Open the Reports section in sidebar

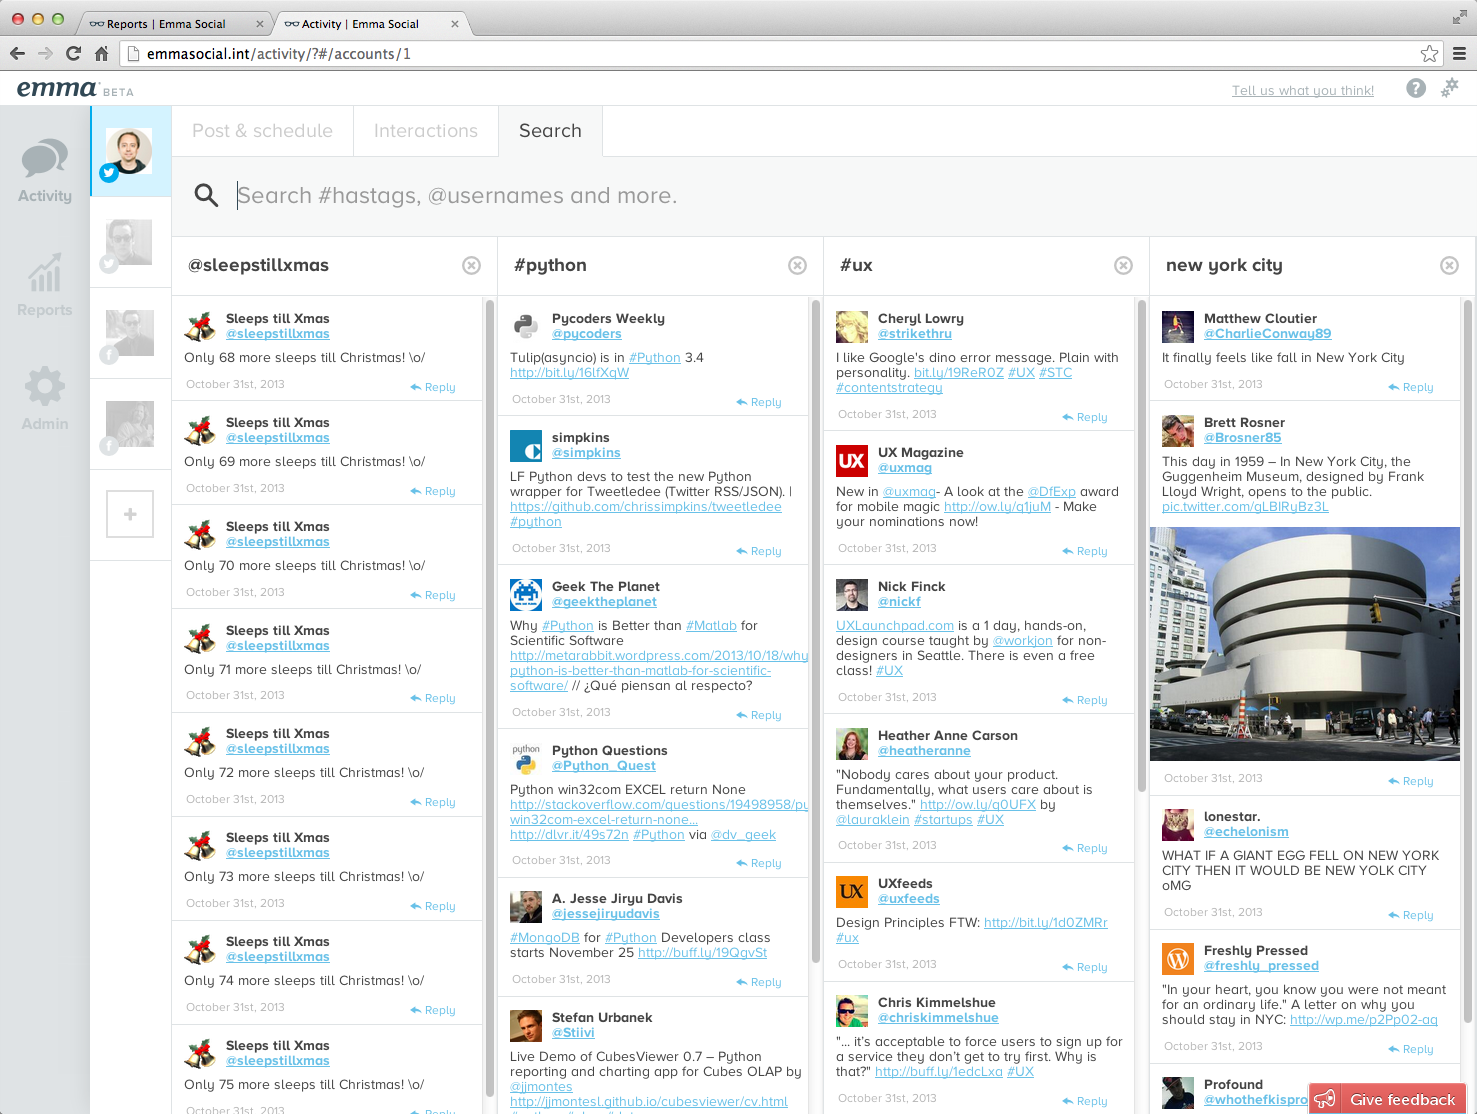point(45,285)
